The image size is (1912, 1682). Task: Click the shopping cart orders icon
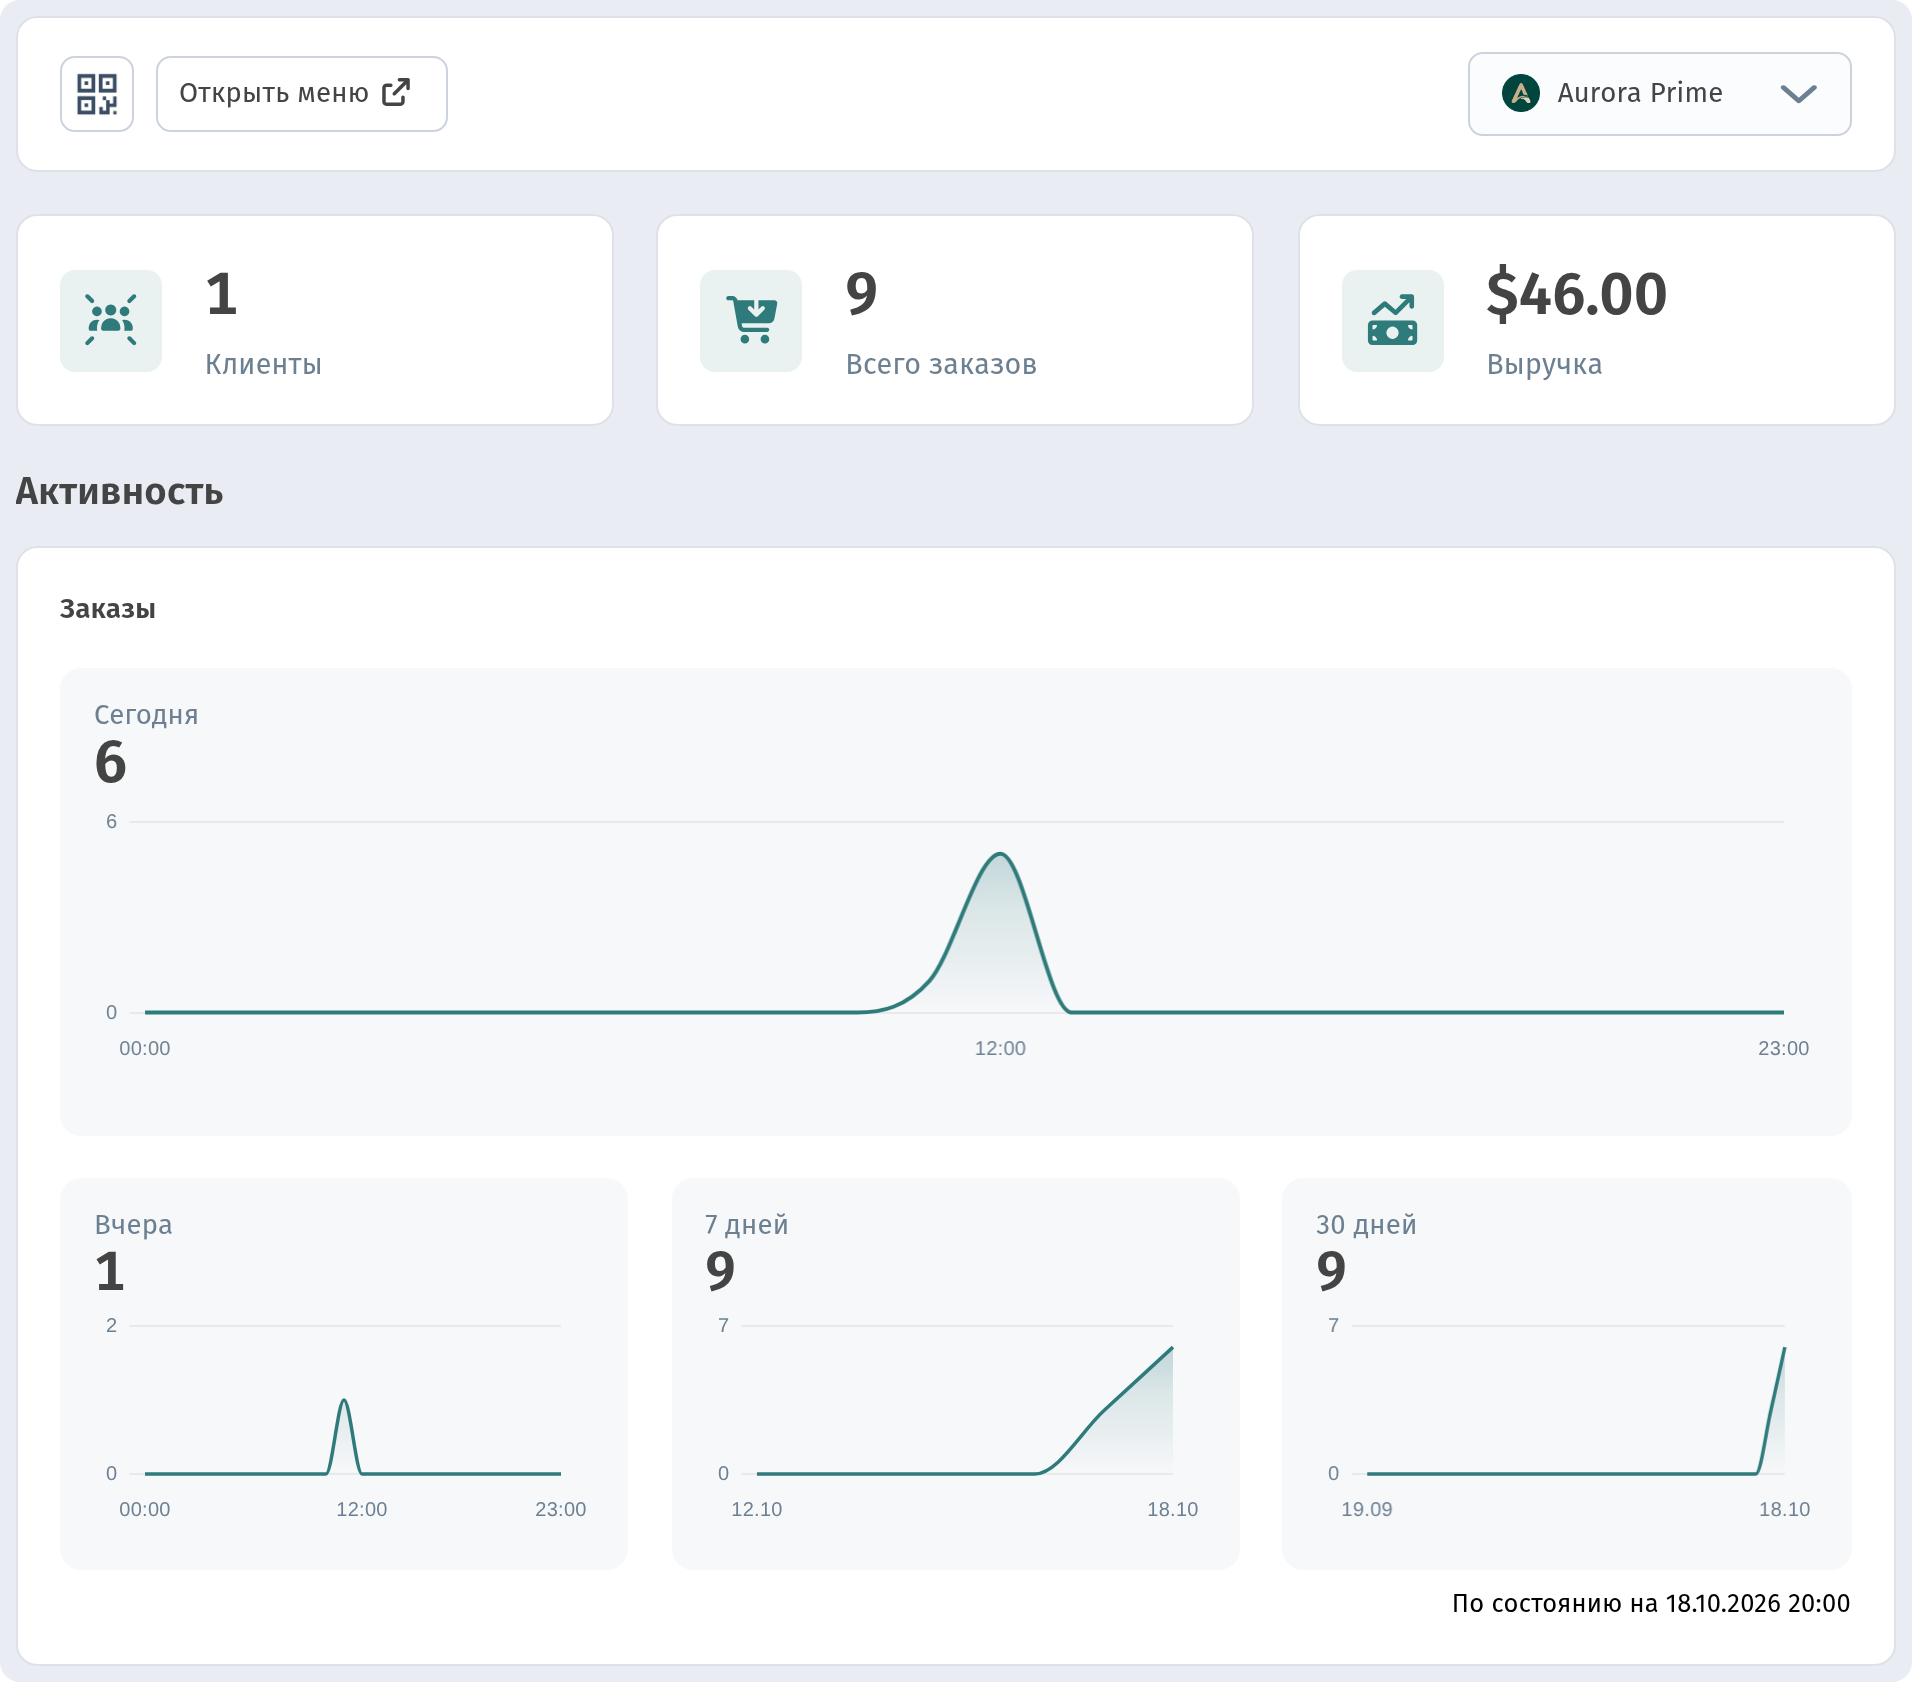pos(751,321)
